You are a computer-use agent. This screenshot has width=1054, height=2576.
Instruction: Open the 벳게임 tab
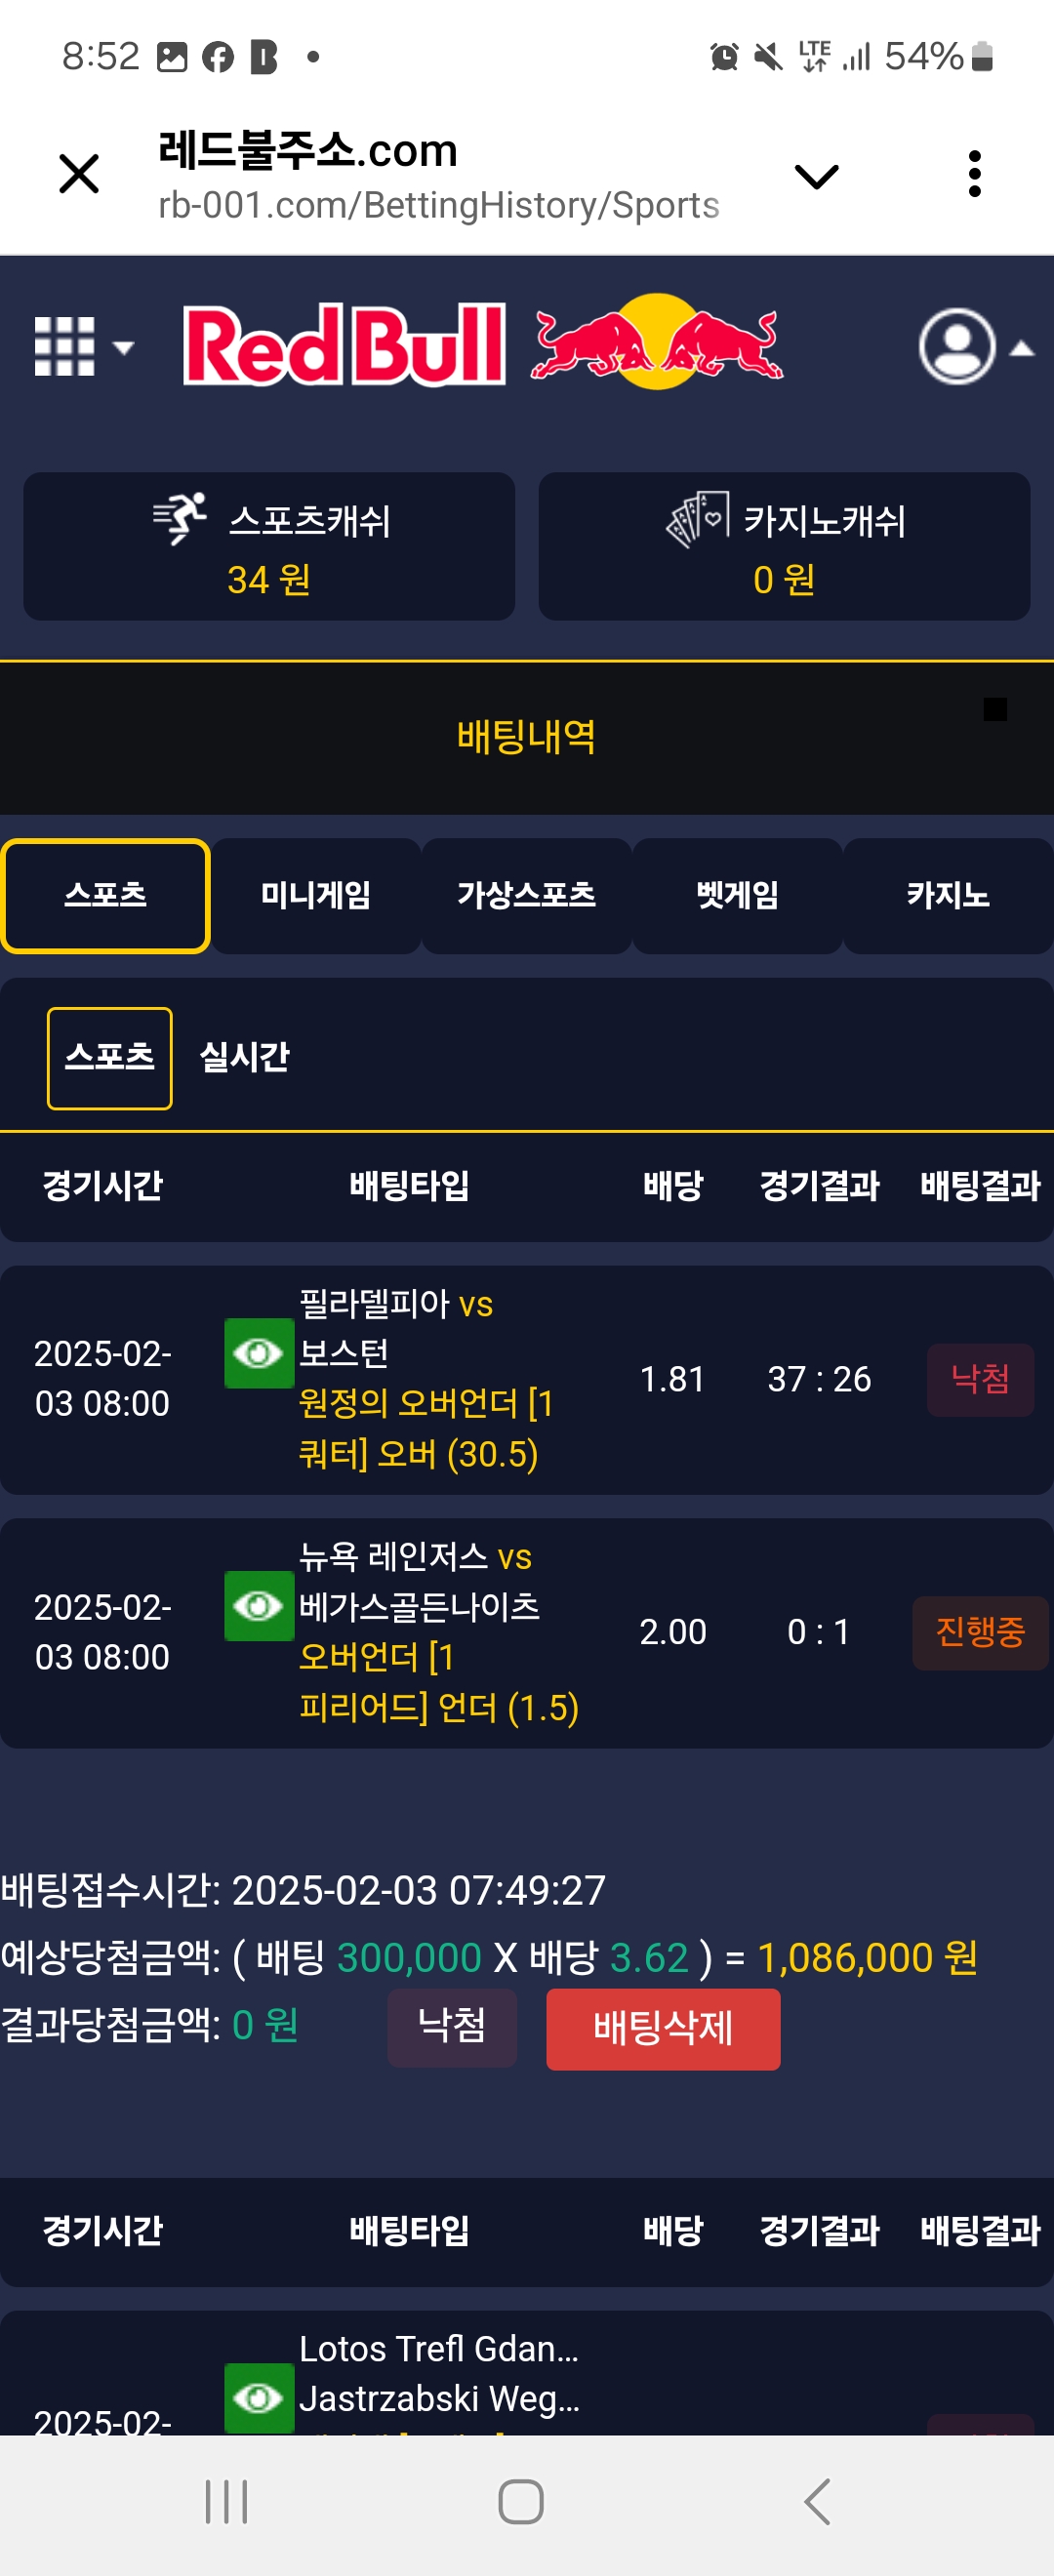[x=738, y=895]
